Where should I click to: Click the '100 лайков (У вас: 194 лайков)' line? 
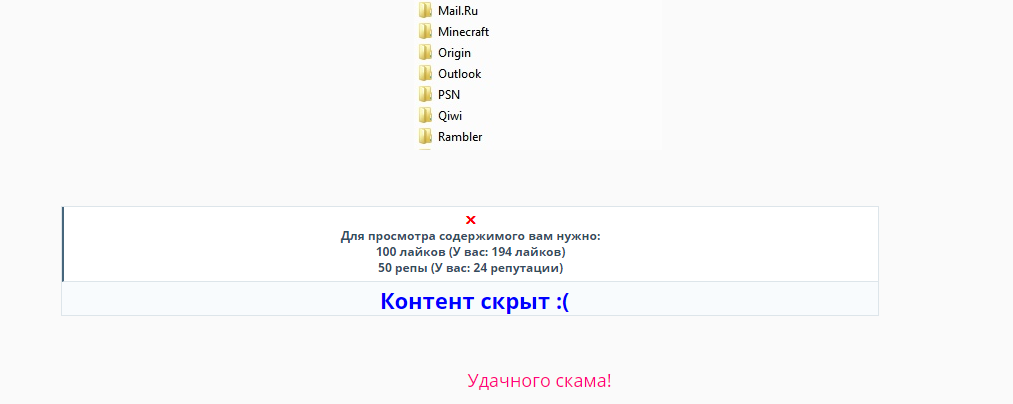tap(470, 252)
